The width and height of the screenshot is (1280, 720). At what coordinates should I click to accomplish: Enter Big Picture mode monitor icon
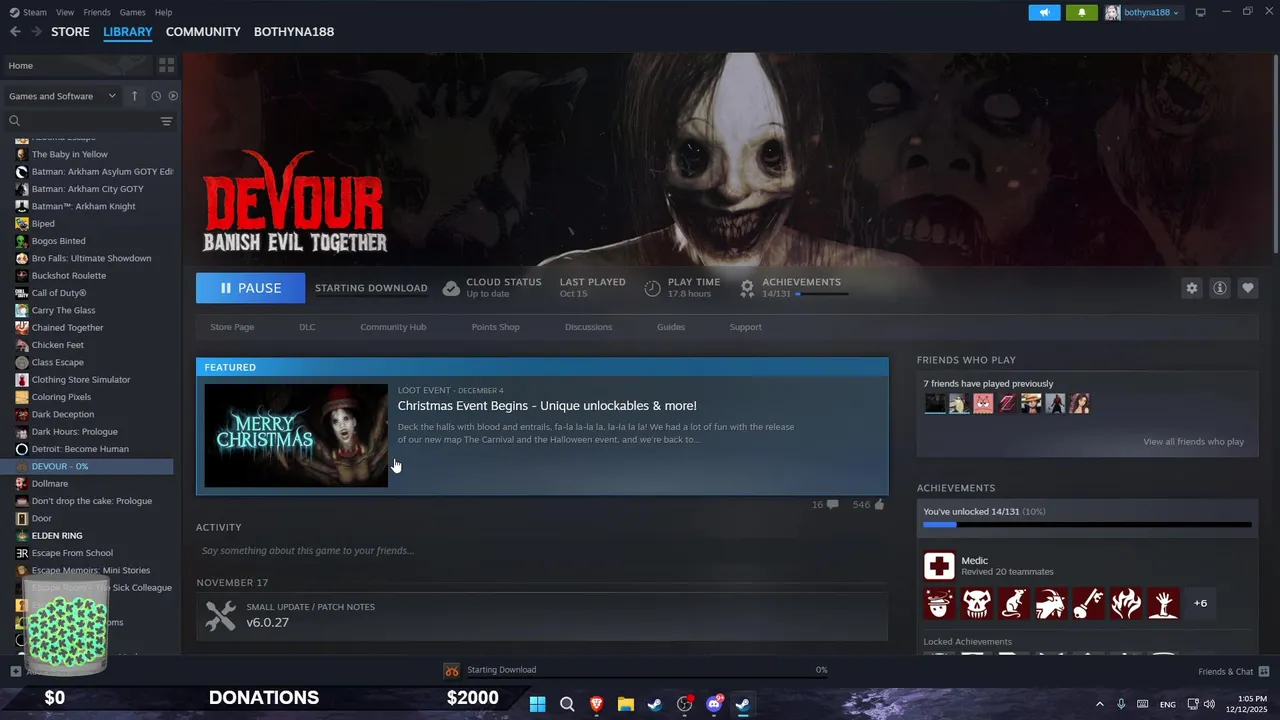[x=1200, y=12]
